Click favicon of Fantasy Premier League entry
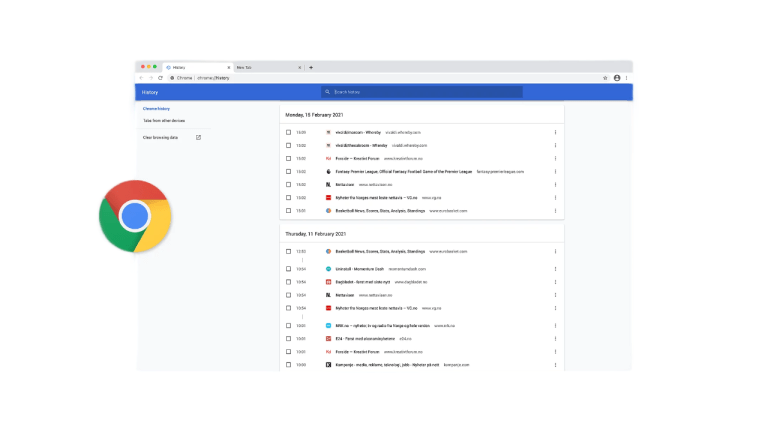The height and width of the screenshot is (432, 768). coord(328,172)
